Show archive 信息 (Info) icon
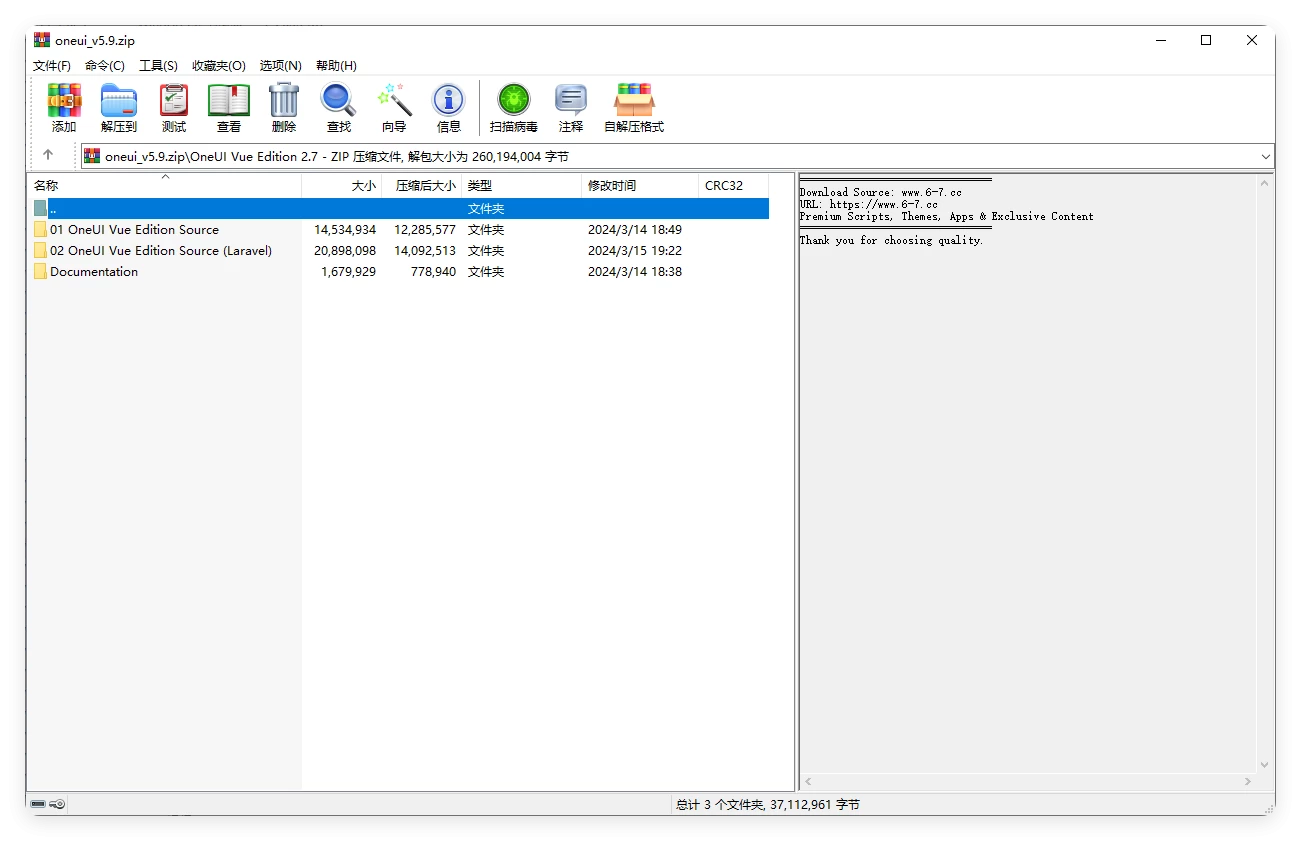The height and width of the screenshot is (841, 1301). (449, 107)
